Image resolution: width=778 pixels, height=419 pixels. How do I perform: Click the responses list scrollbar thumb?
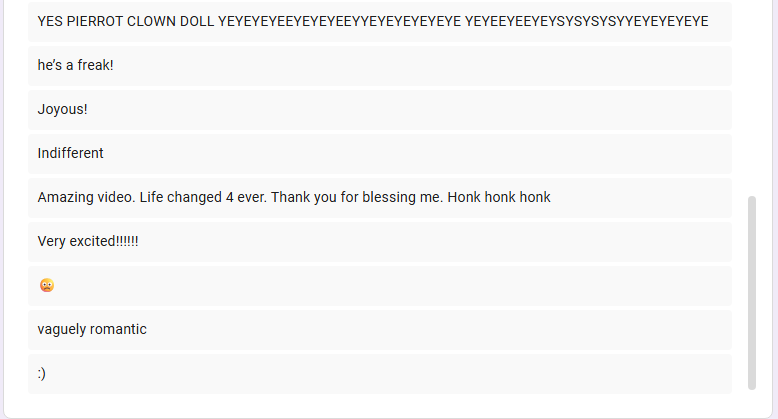752,293
